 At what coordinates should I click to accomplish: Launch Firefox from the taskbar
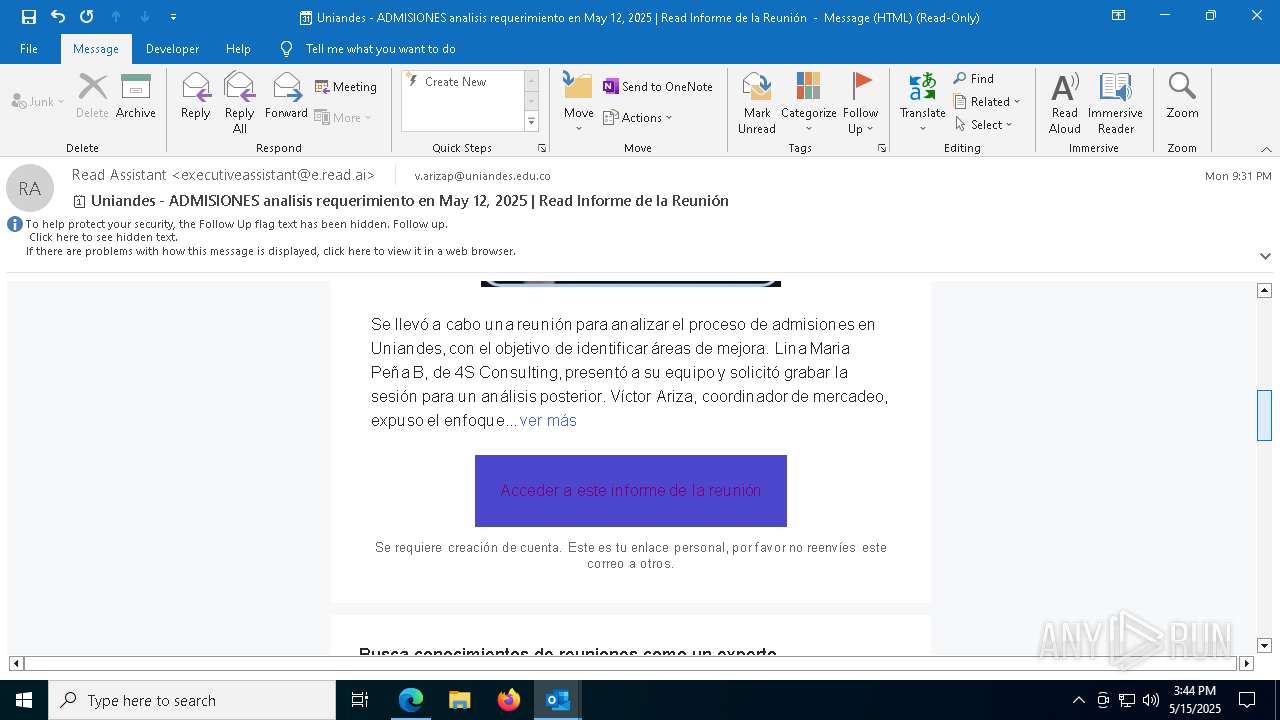coord(509,700)
